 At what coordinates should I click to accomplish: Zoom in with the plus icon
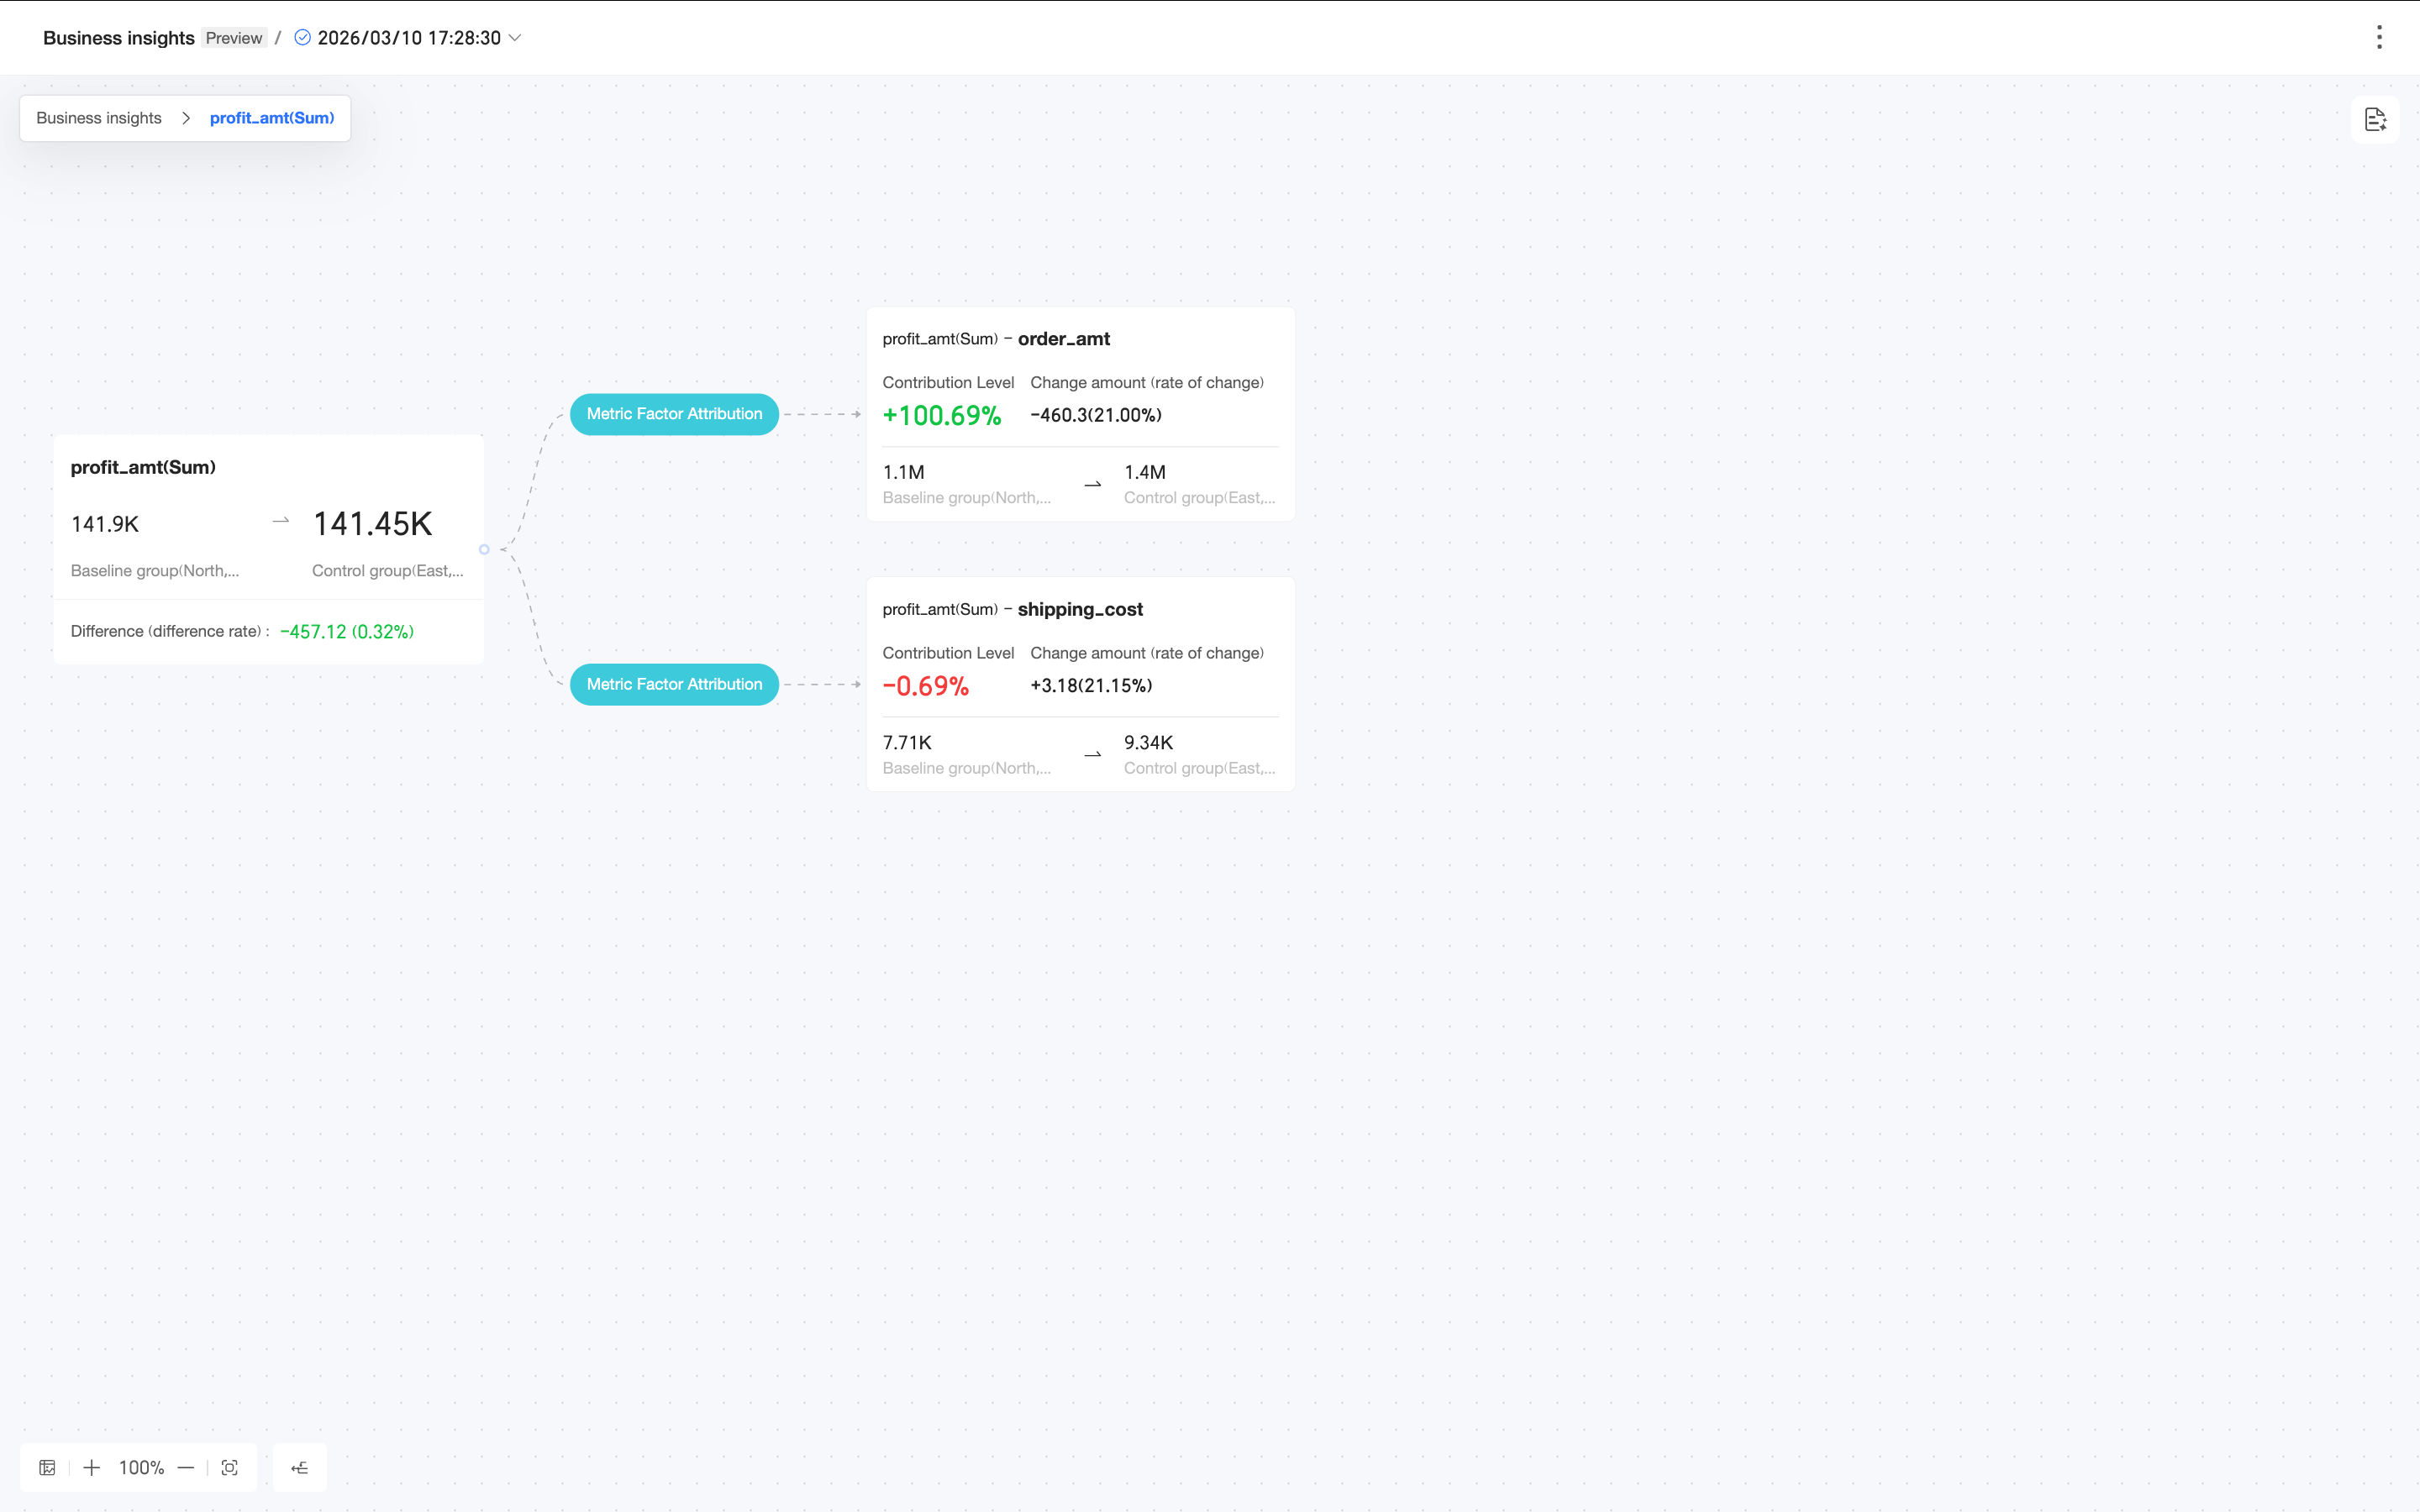coord(92,1467)
